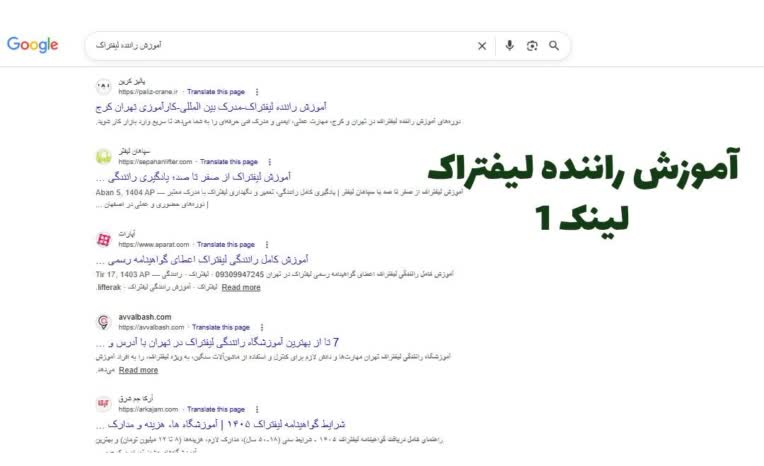
Task: Click the https://avvalbash.com URL text
Action: point(151,328)
